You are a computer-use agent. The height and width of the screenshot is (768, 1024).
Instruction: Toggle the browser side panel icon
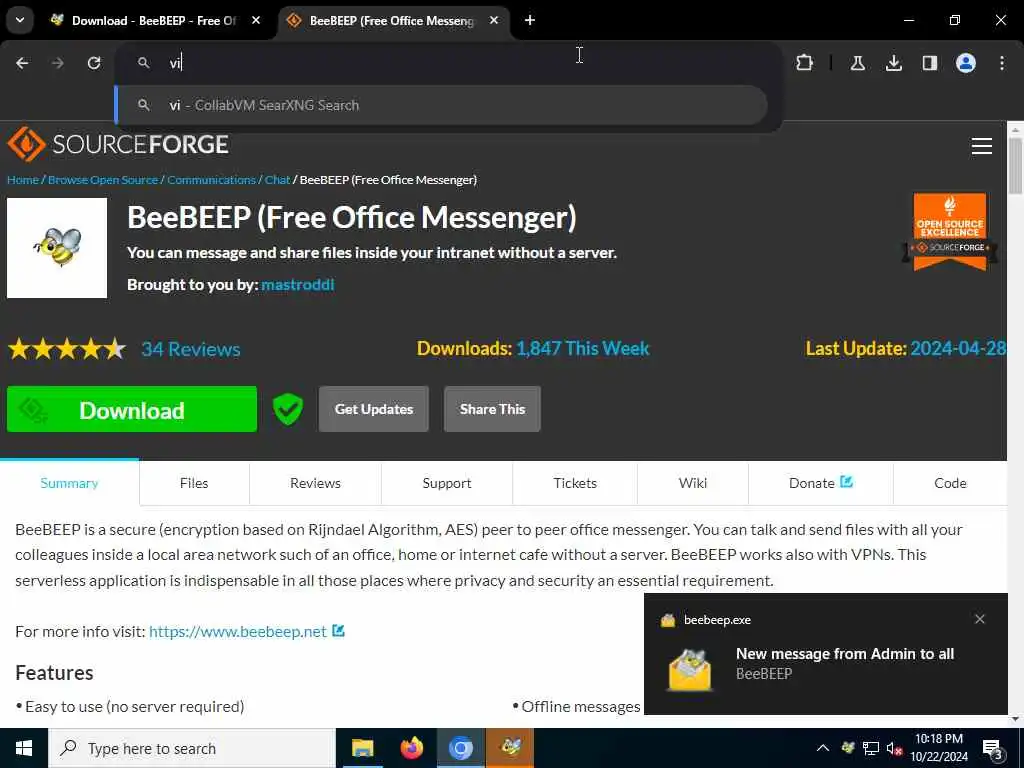(x=929, y=63)
